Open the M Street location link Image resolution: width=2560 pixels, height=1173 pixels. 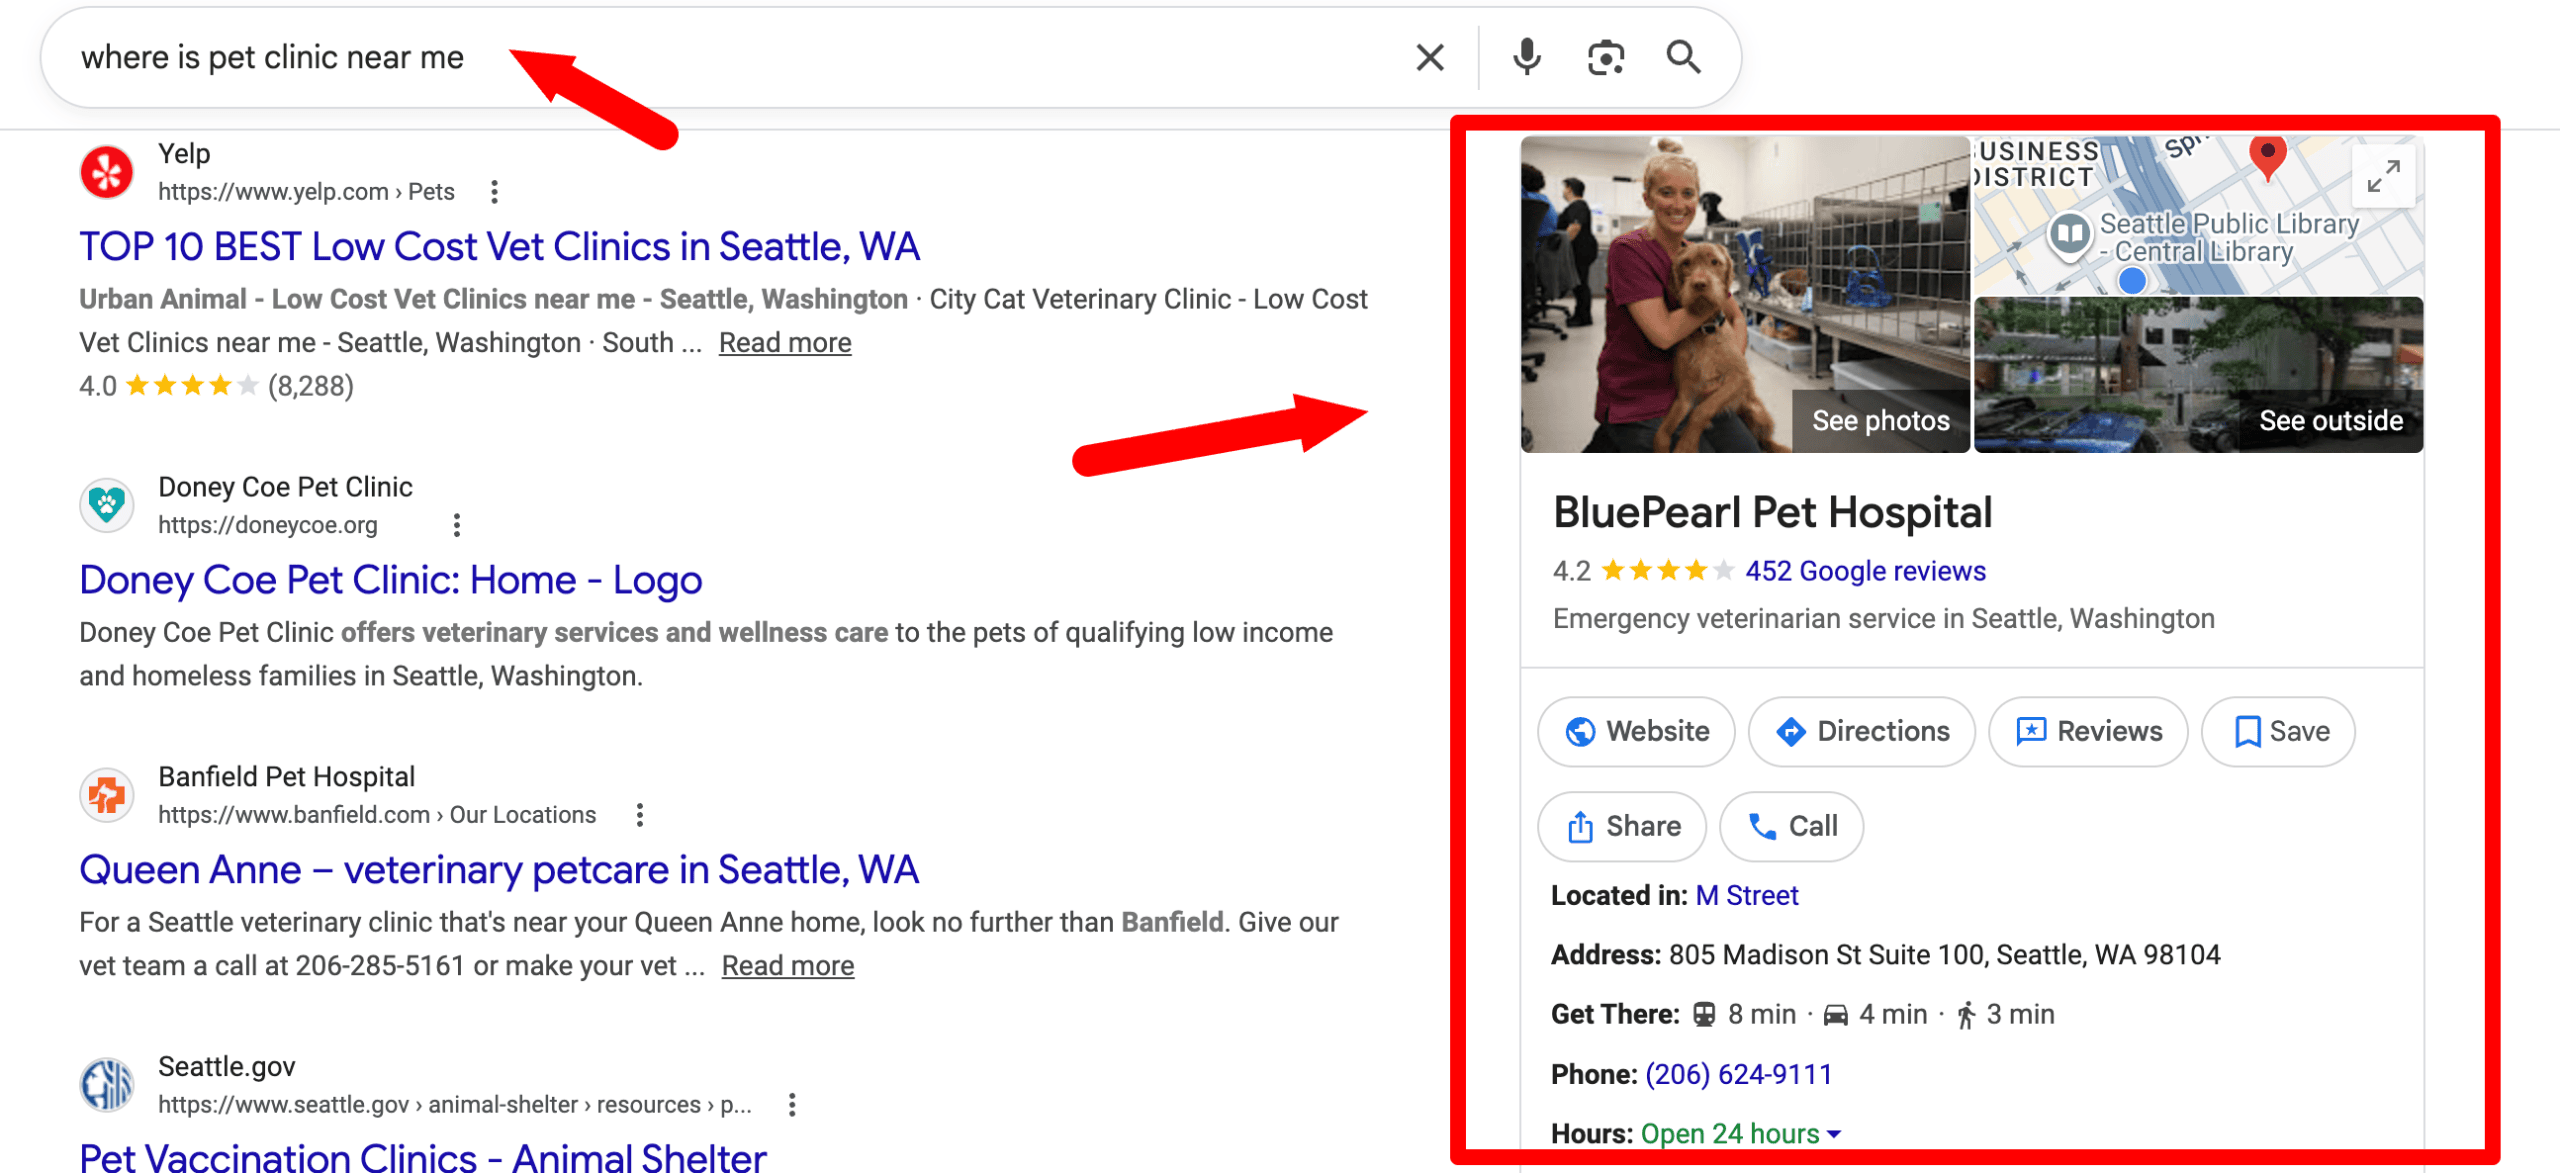click(x=1746, y=896)
